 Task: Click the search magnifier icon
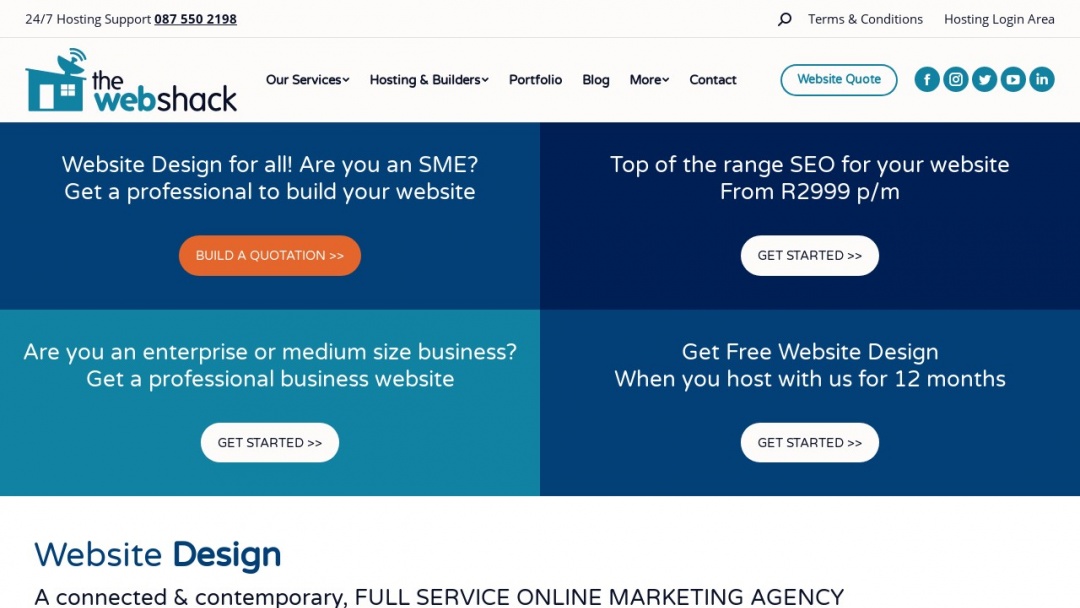[x=784, y=18]
